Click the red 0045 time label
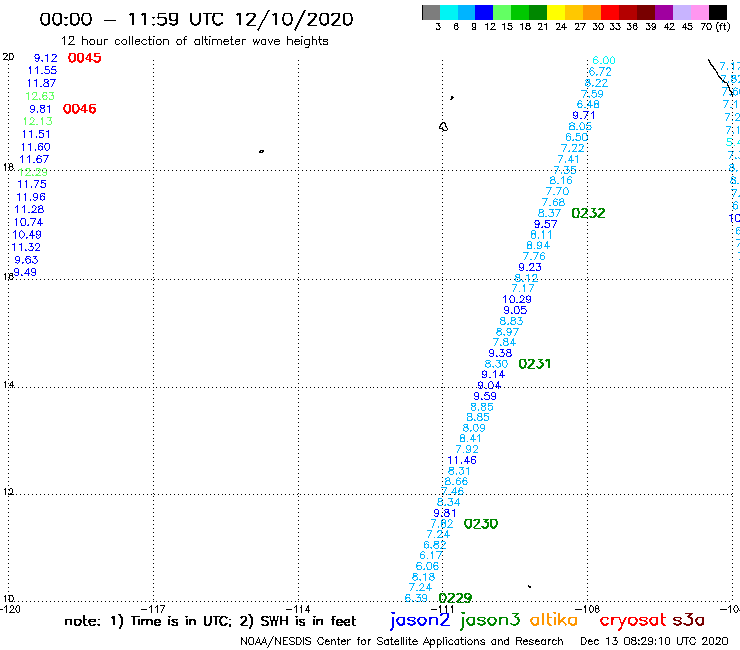 (84, 58)
